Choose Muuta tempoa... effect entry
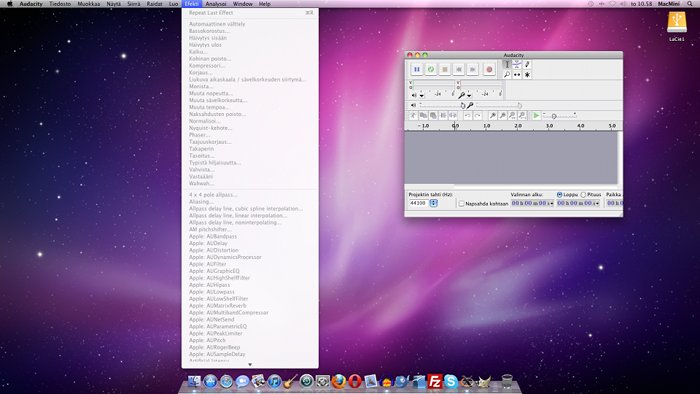Viewport: 700px width, 394px height. coord(250,107)
